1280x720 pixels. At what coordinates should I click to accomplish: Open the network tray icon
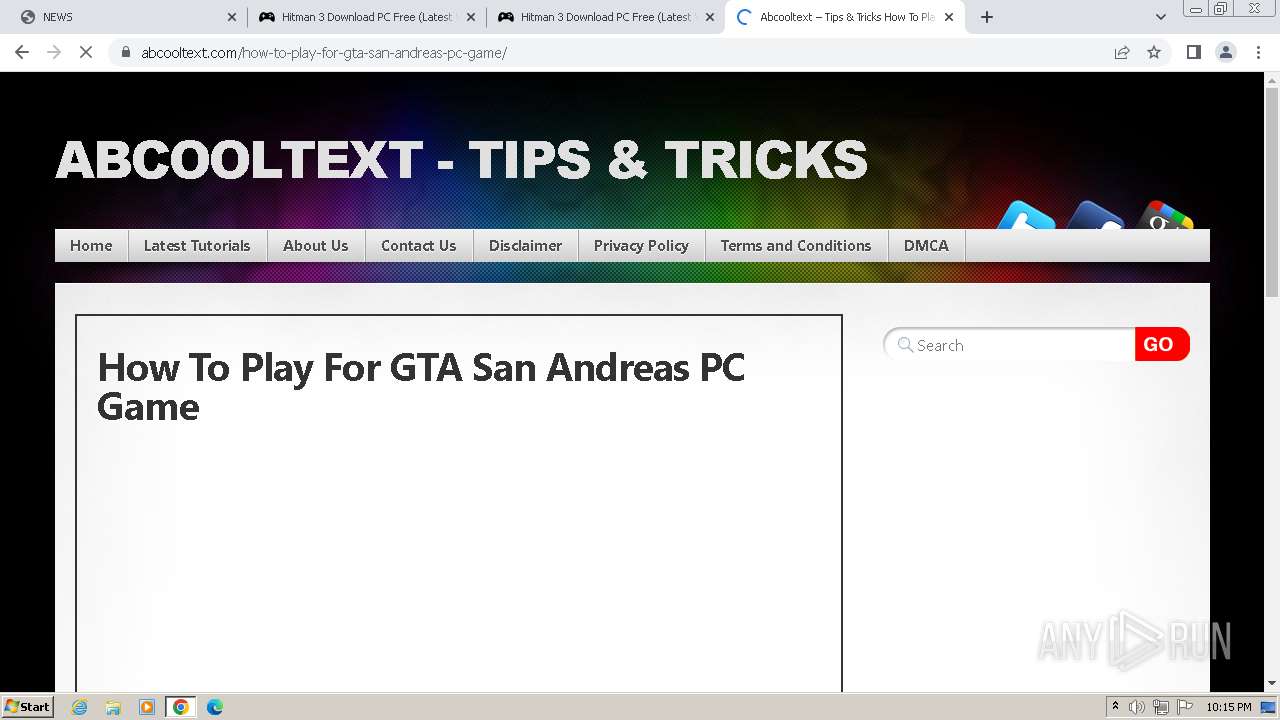click(x=1161, y=707)
